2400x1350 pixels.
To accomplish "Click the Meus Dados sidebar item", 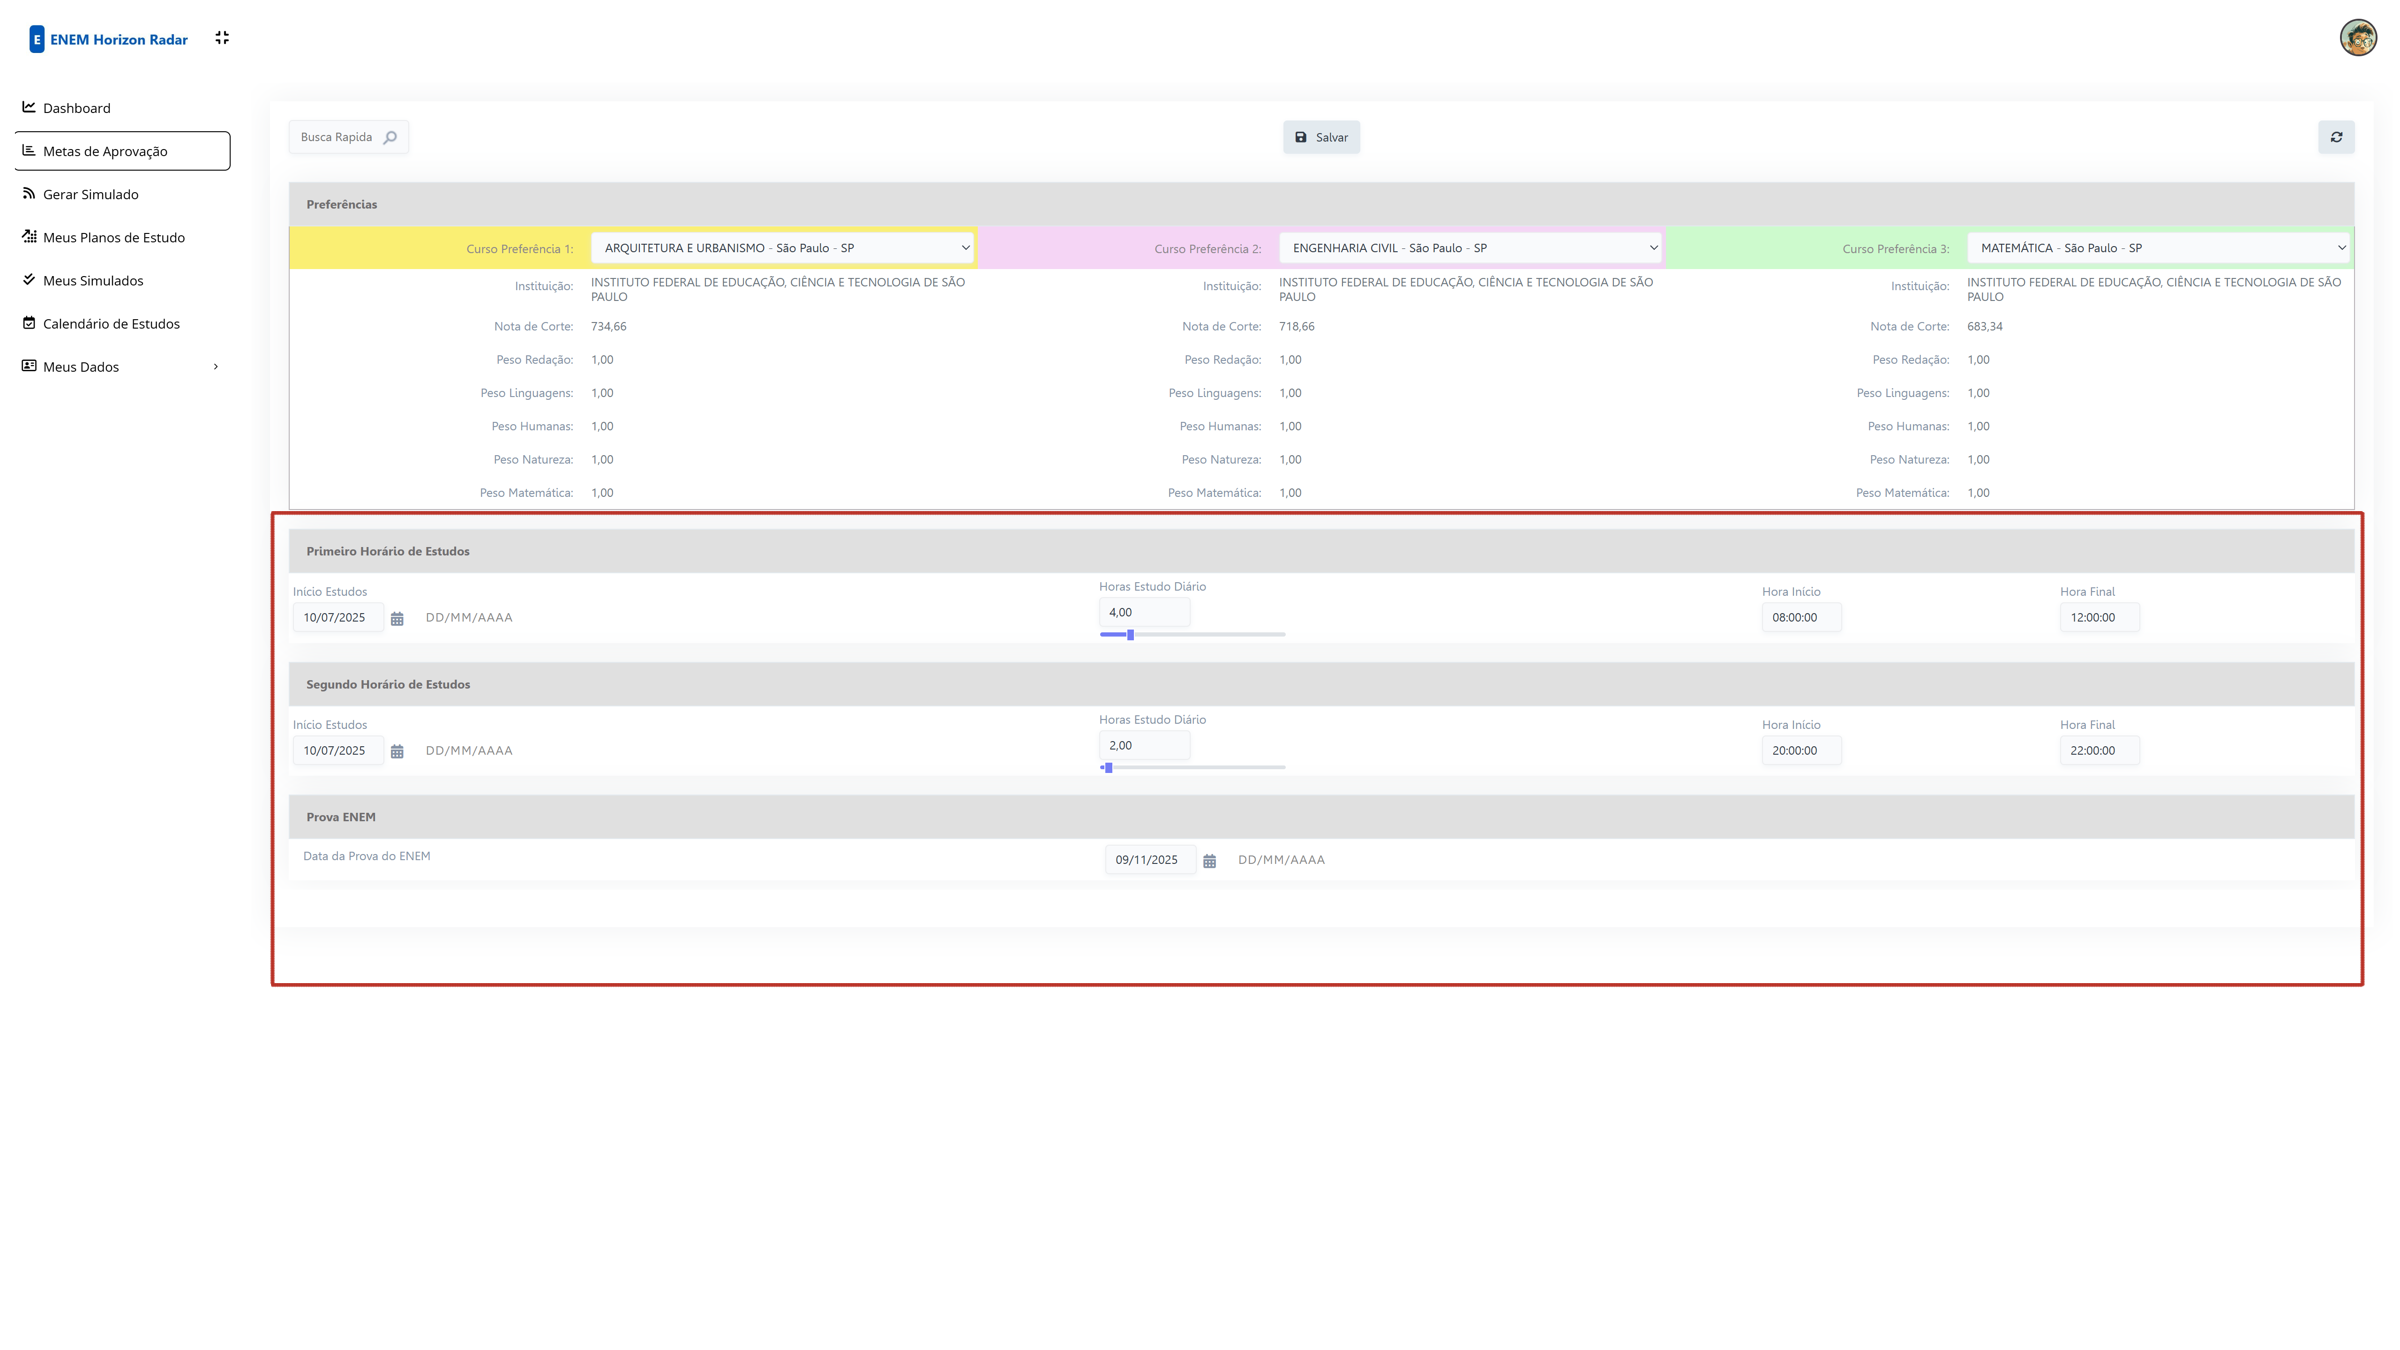I will (x=122, y=367).
